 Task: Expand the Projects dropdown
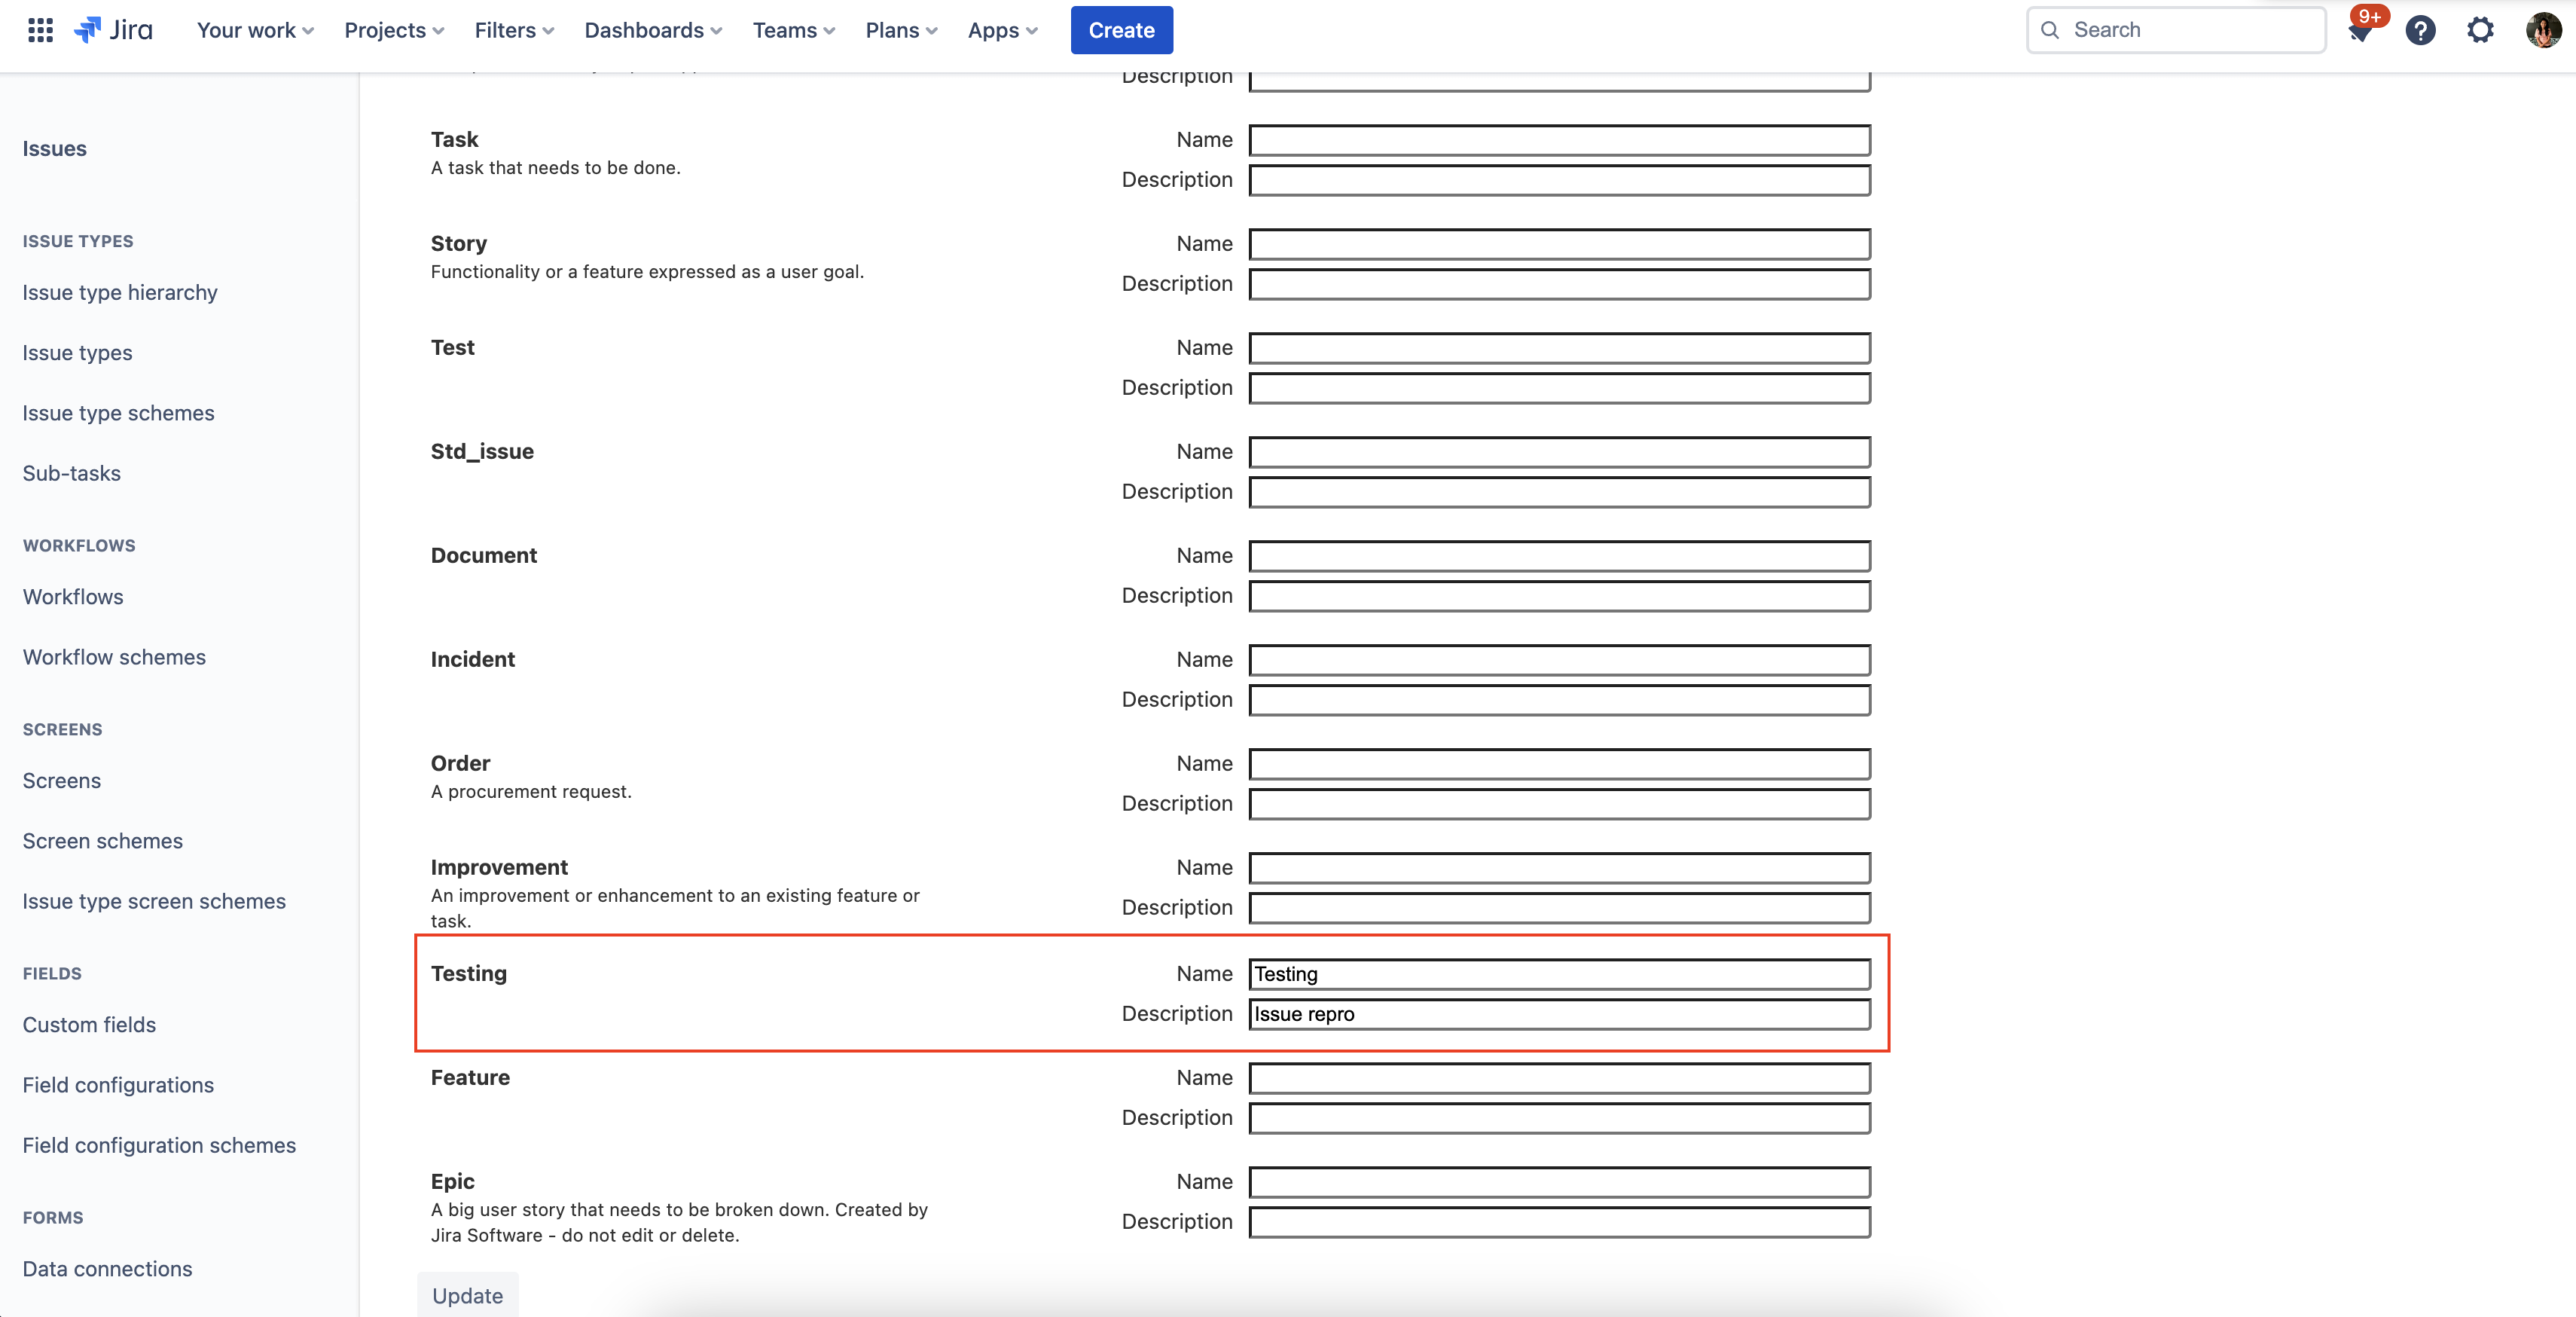coord(394,30)
